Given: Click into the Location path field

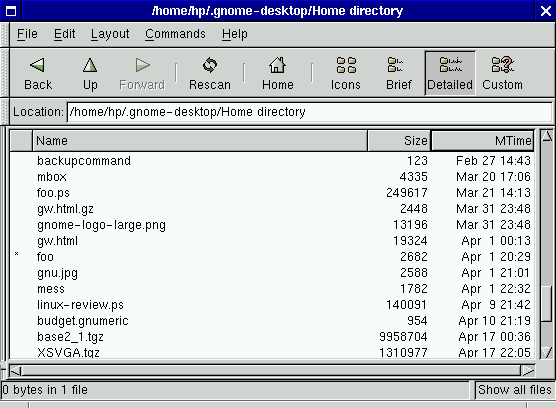Looking at the screenshot, I should (x=309, y=112).
